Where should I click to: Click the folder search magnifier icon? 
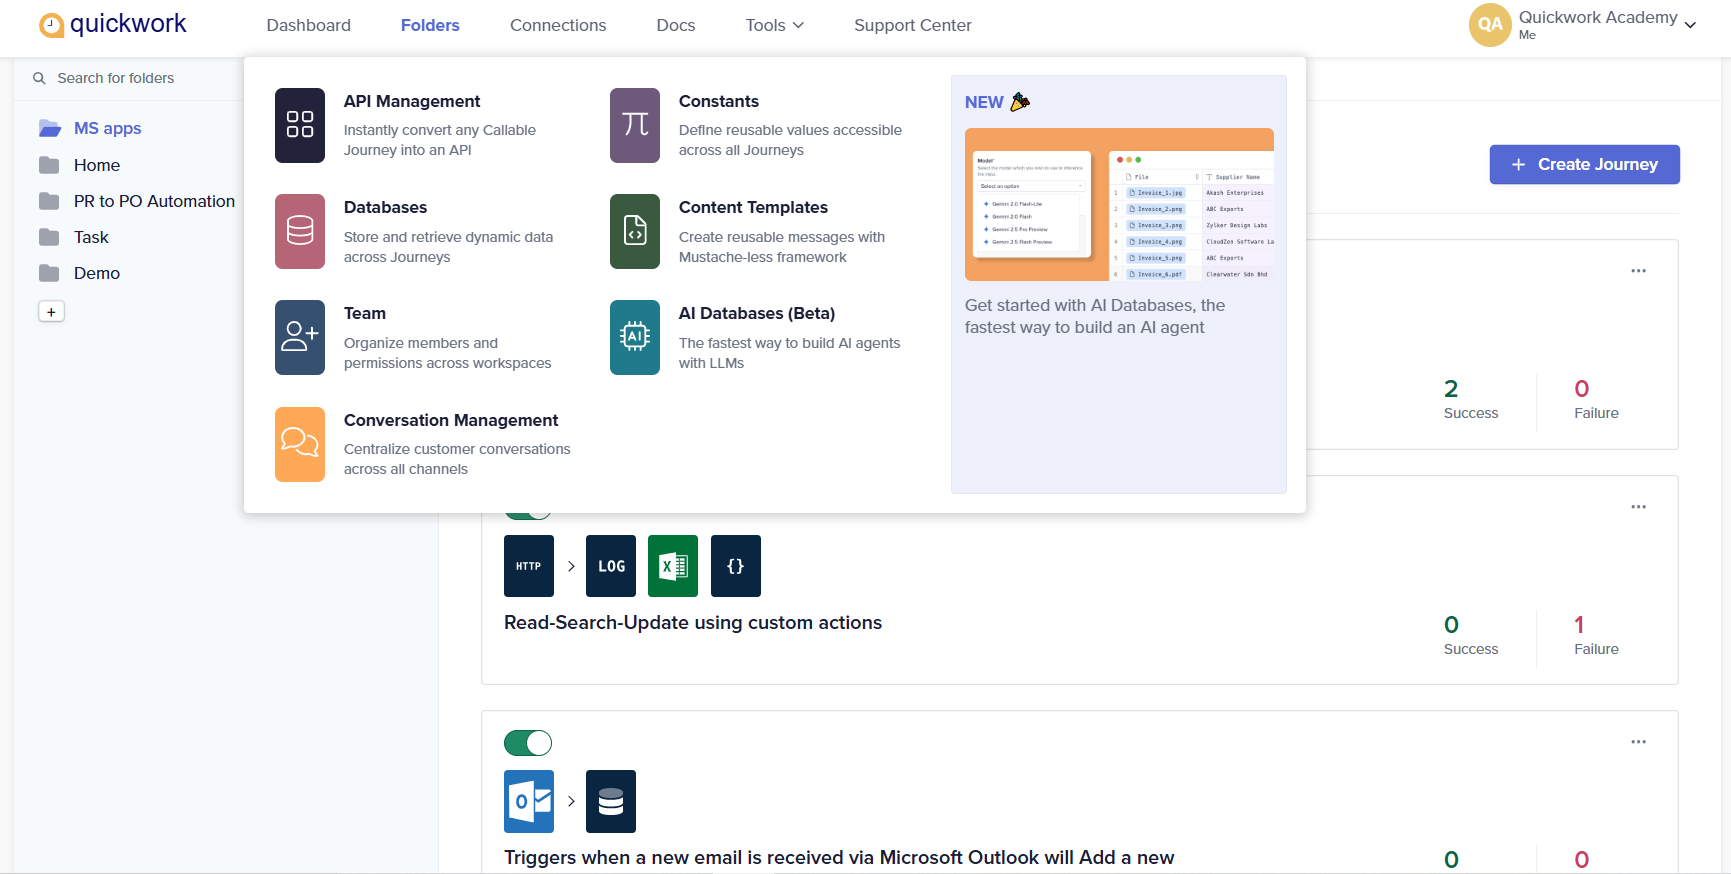39,78
